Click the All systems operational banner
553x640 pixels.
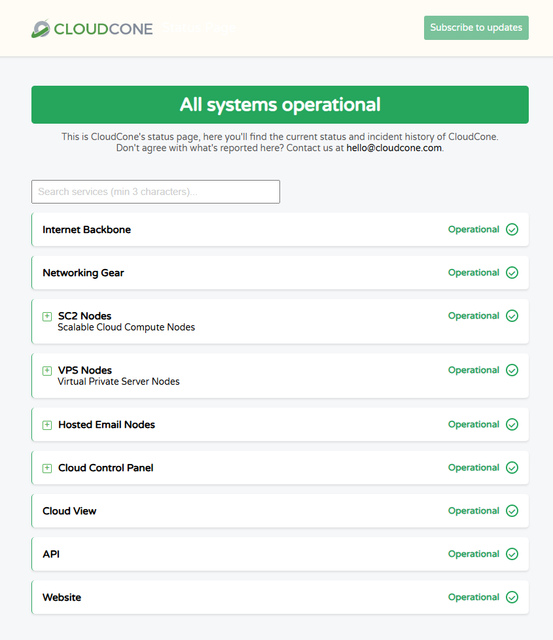point(280,104)
